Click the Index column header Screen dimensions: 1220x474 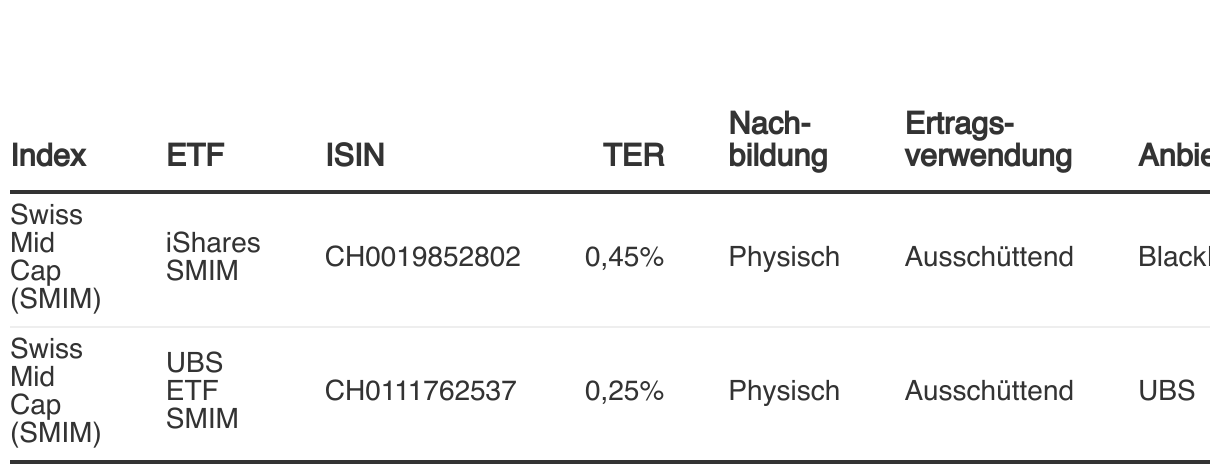coord(49,155)
